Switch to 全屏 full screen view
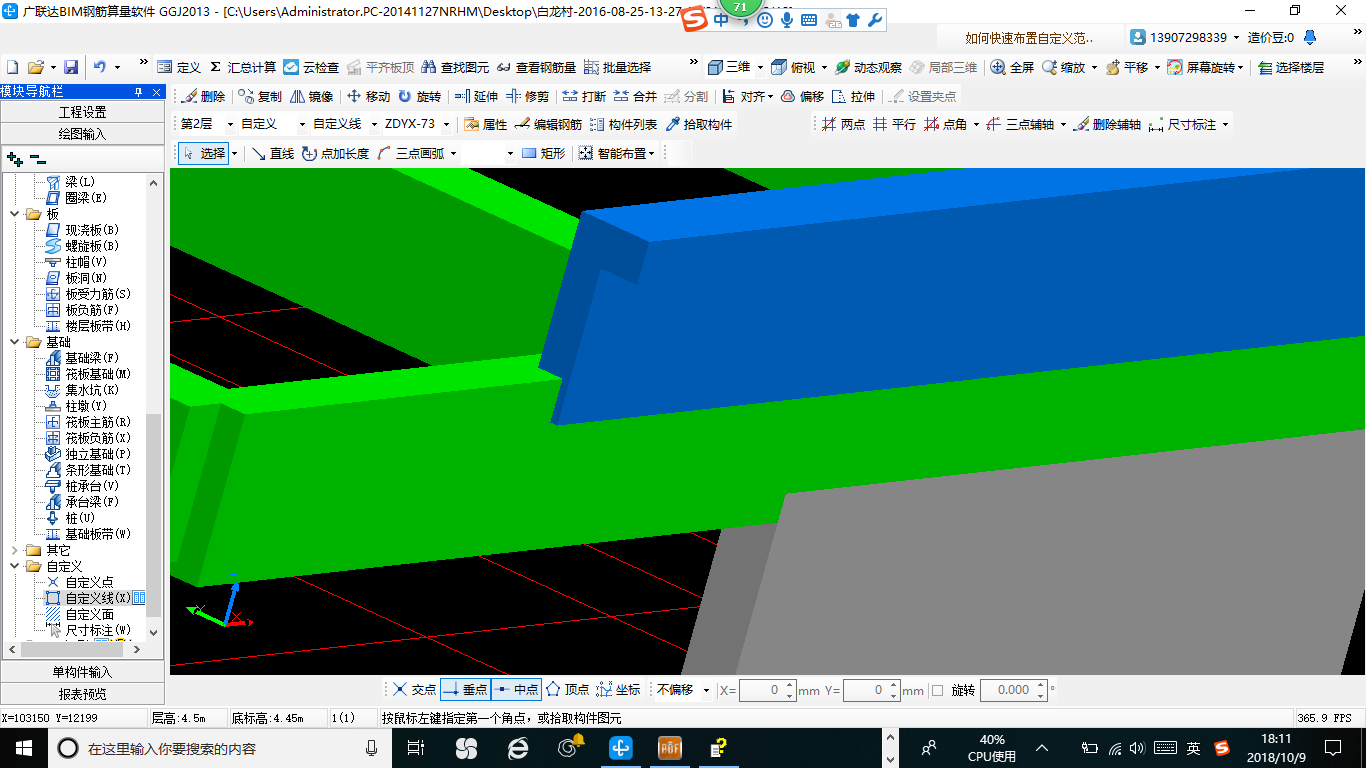This screenshot has width=1366, height=768. (1012, 67)
